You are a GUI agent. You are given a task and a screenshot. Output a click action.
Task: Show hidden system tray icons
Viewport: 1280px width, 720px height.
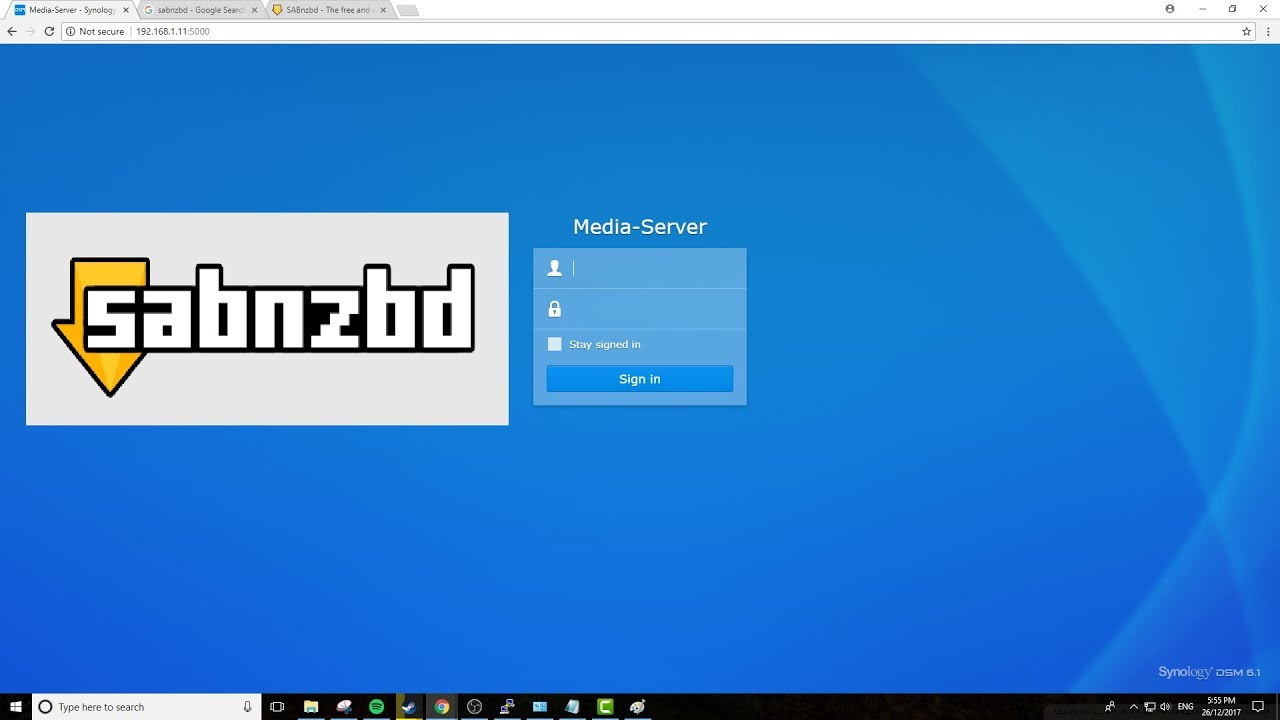point(1133,707)
